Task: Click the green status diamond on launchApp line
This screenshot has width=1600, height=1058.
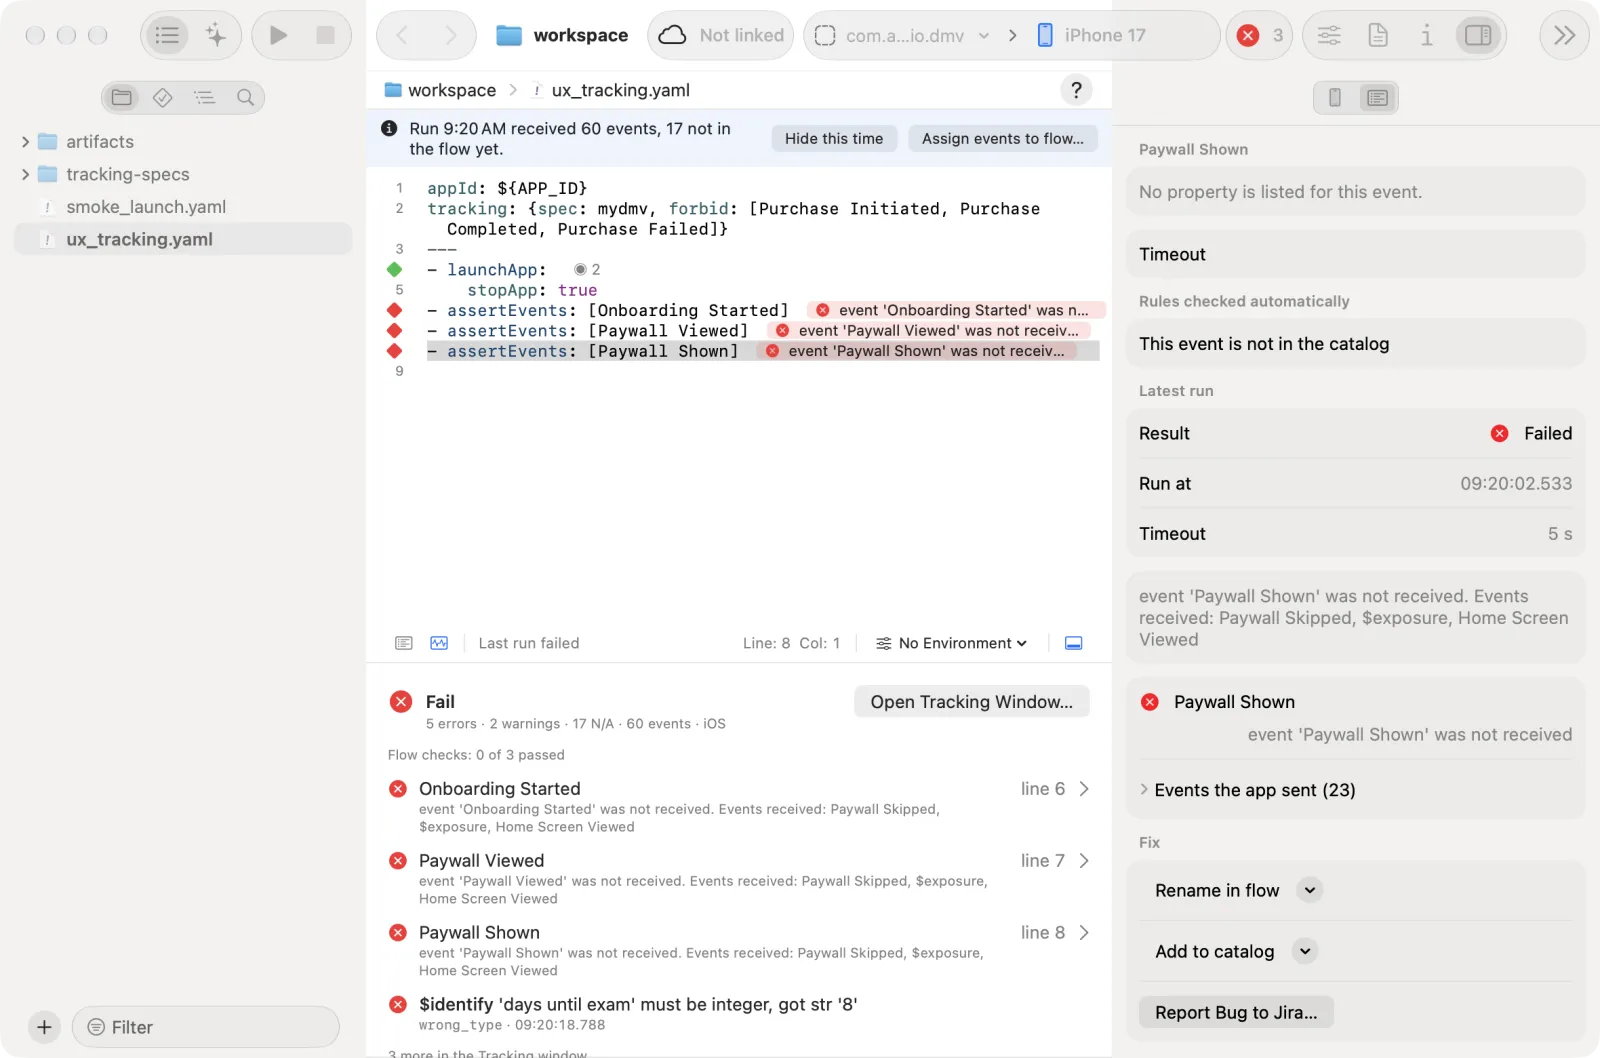Action: point(395,270)
